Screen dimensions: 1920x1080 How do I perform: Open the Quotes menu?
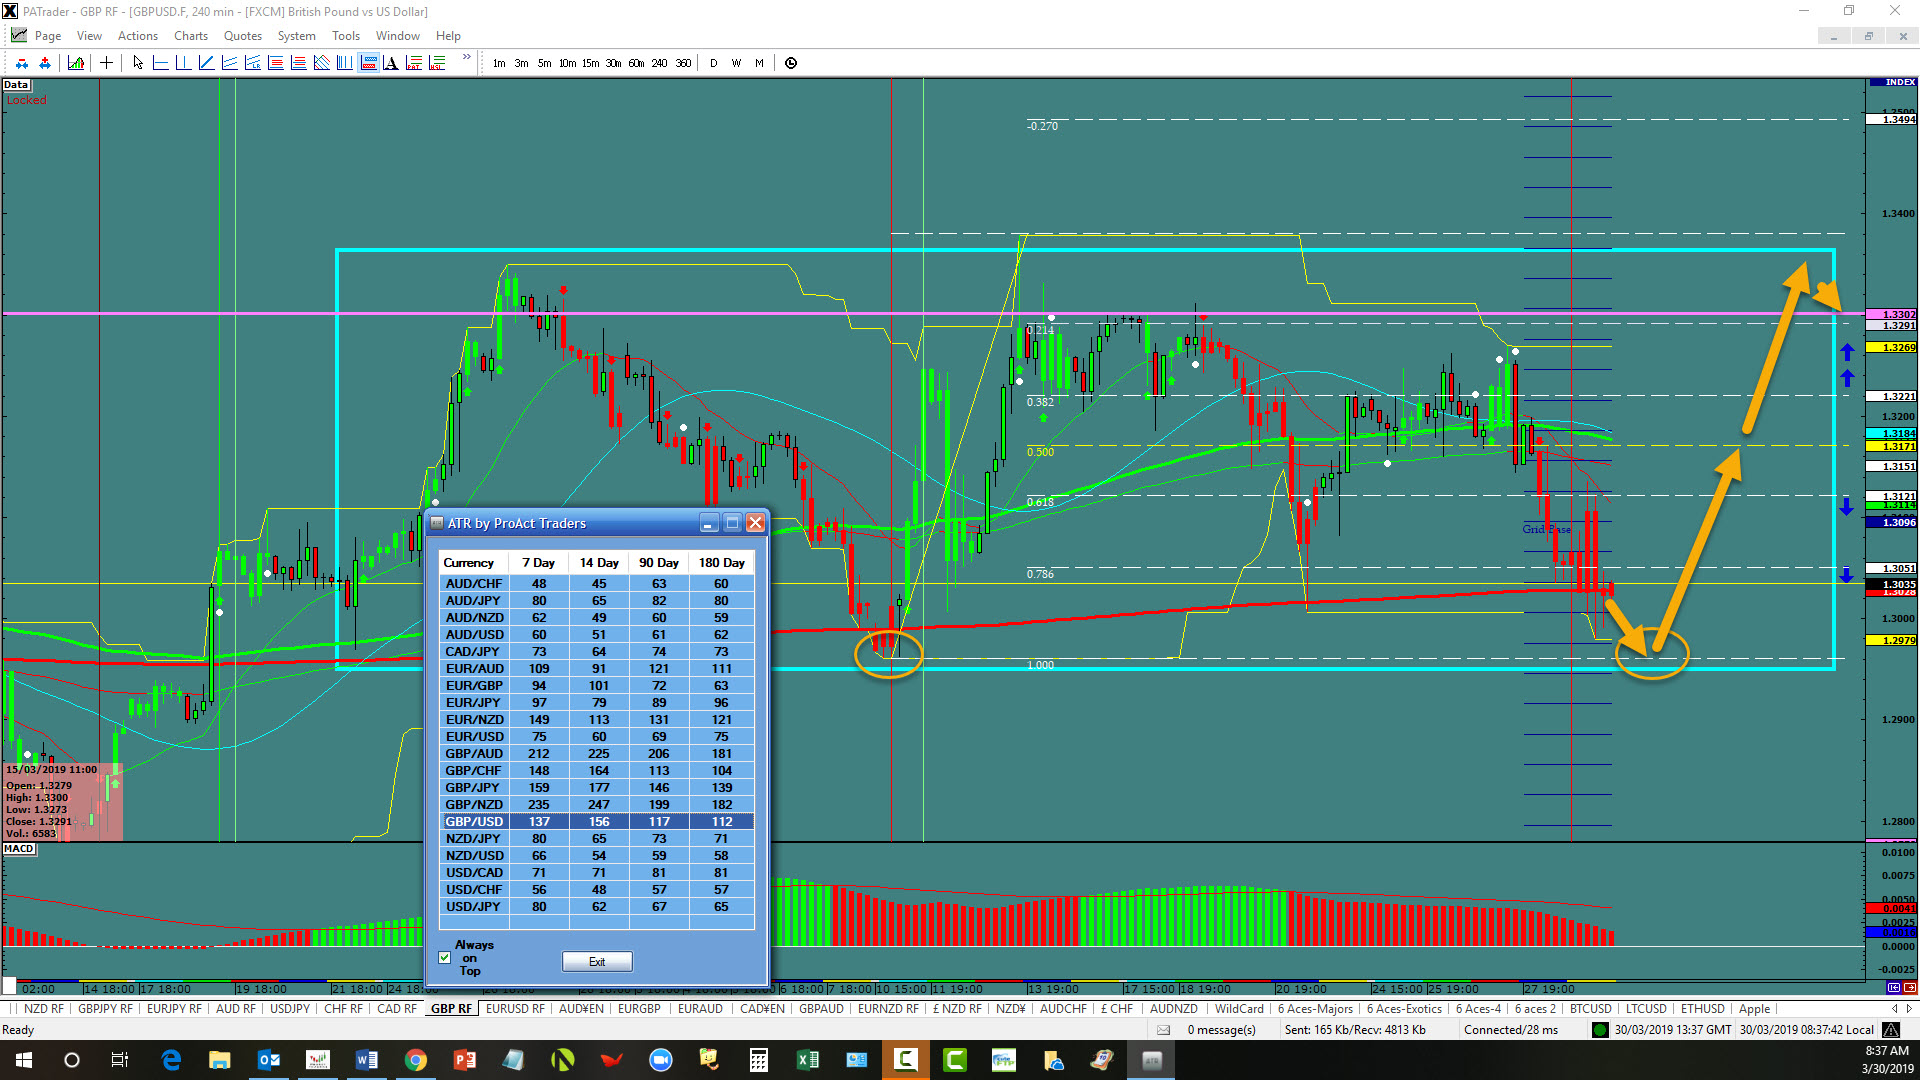[243, 36]
